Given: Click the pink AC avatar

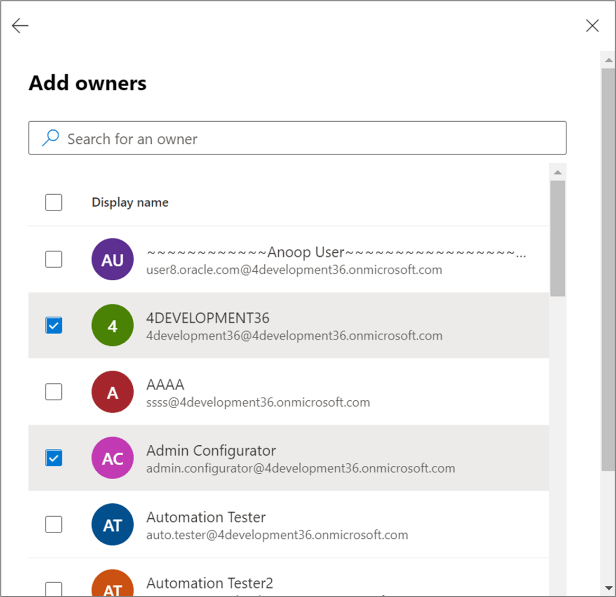Looking at the screenshot, I should [x=112, y=458].
